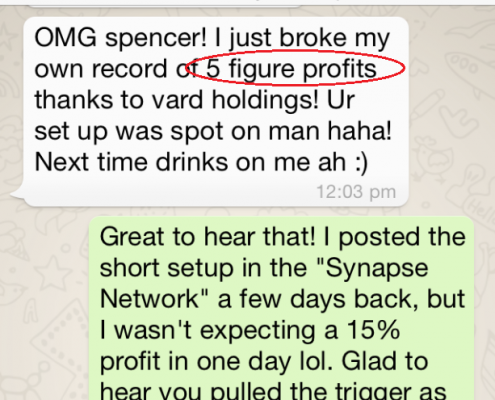Click the tail of the received bubble
Screen dimensions: 495x400
coord(17,195)
